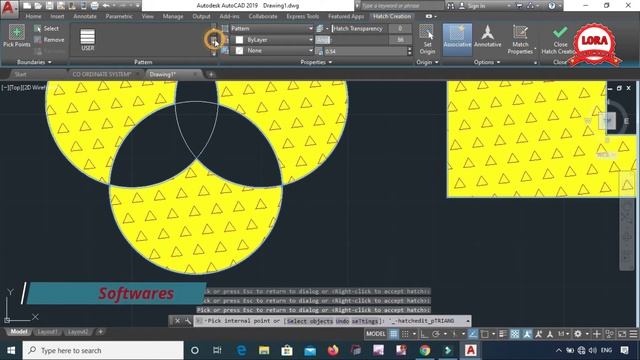Viewport: 640px width, 360px height.
Task: Click the hatch scale spinner arrows
Action: click(409, 51)
